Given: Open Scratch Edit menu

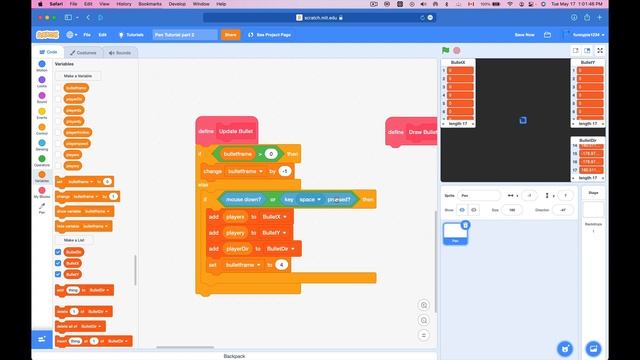Looking at the screenshot, I should (x=102, y=35).
